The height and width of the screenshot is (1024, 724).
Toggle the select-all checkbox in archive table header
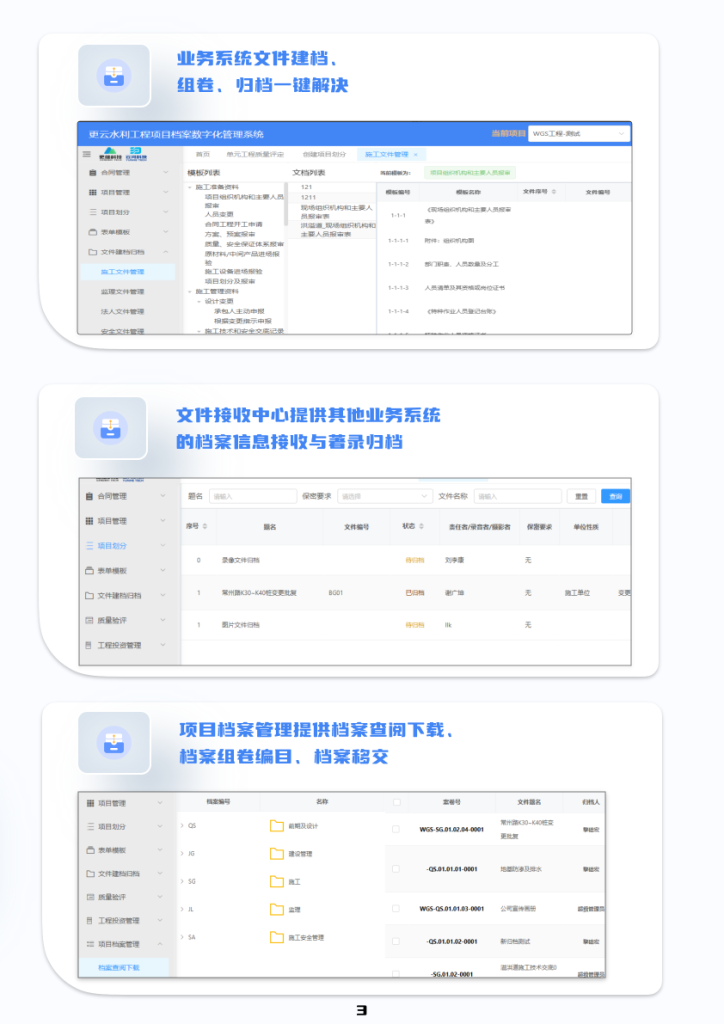tap(396, 801)
